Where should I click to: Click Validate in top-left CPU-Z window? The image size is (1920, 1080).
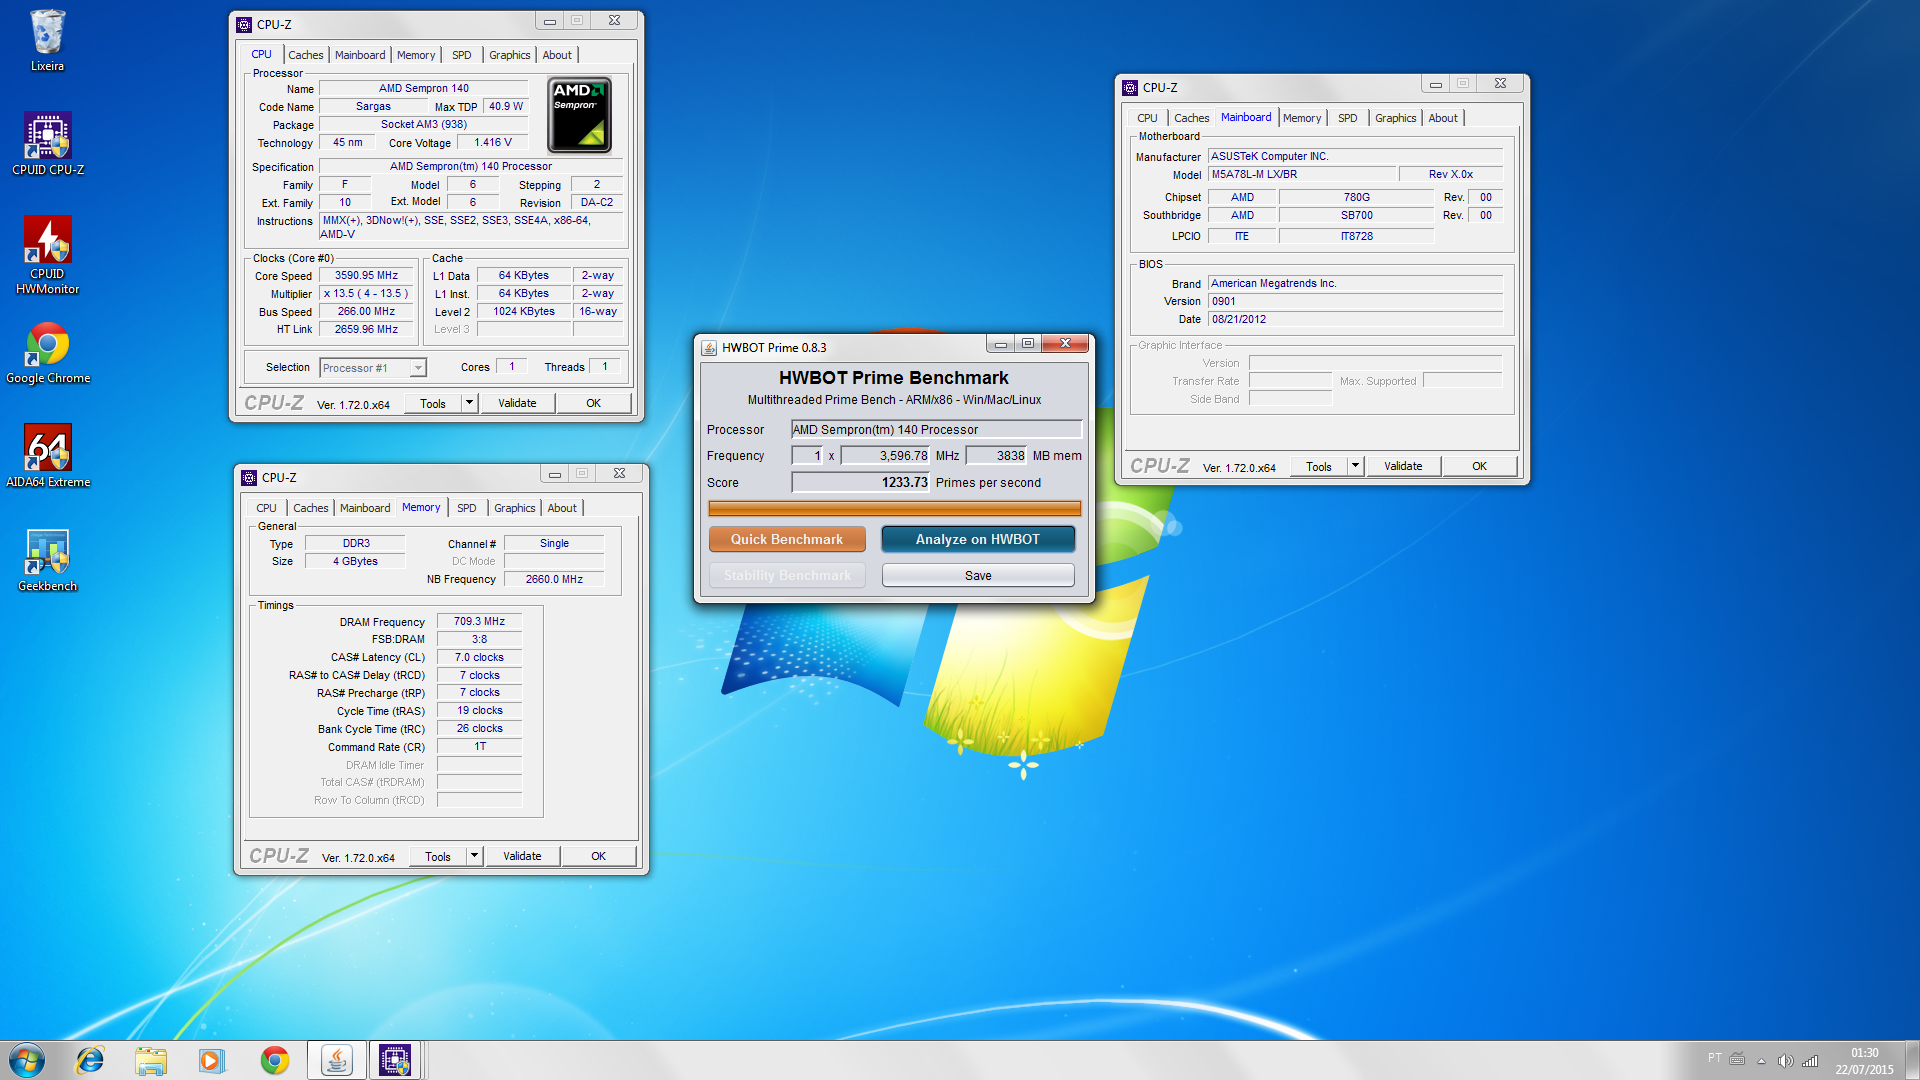click(517, 403)
